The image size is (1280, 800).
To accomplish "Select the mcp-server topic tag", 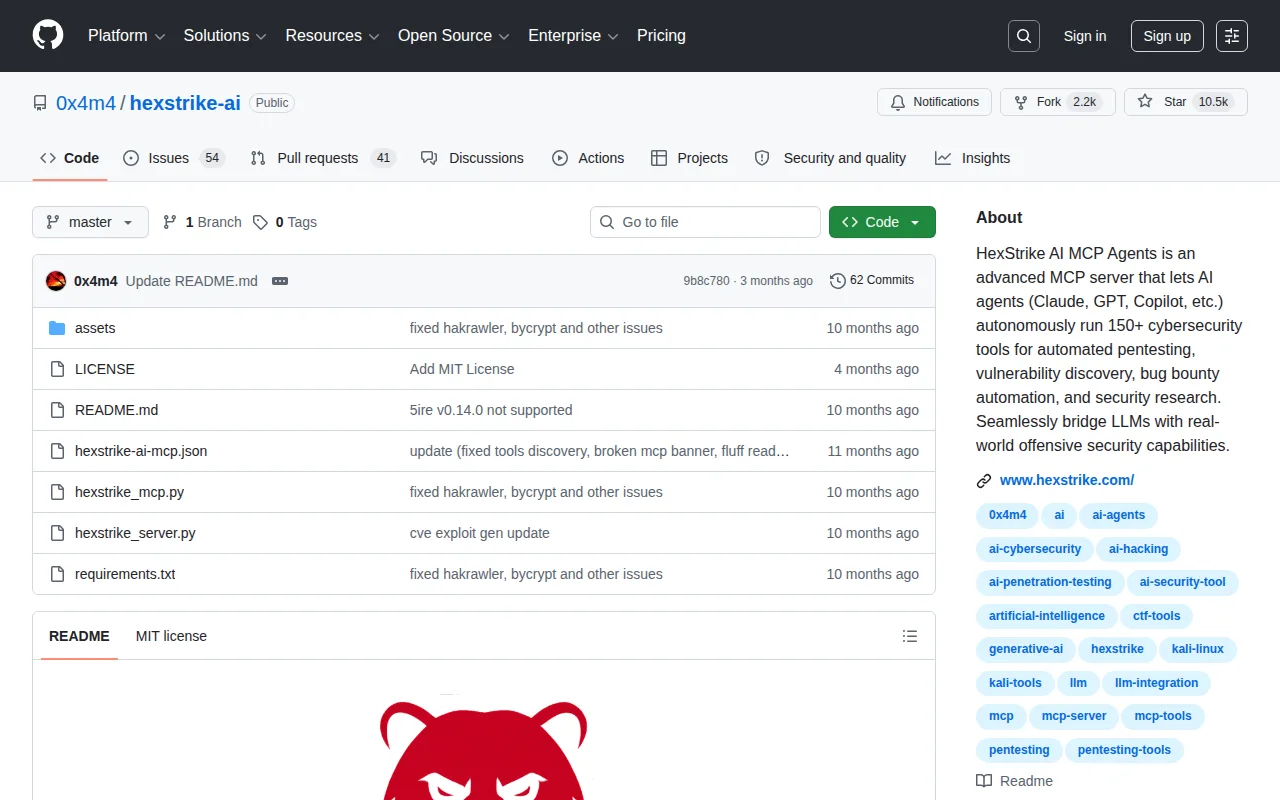I will point(1074,716).
